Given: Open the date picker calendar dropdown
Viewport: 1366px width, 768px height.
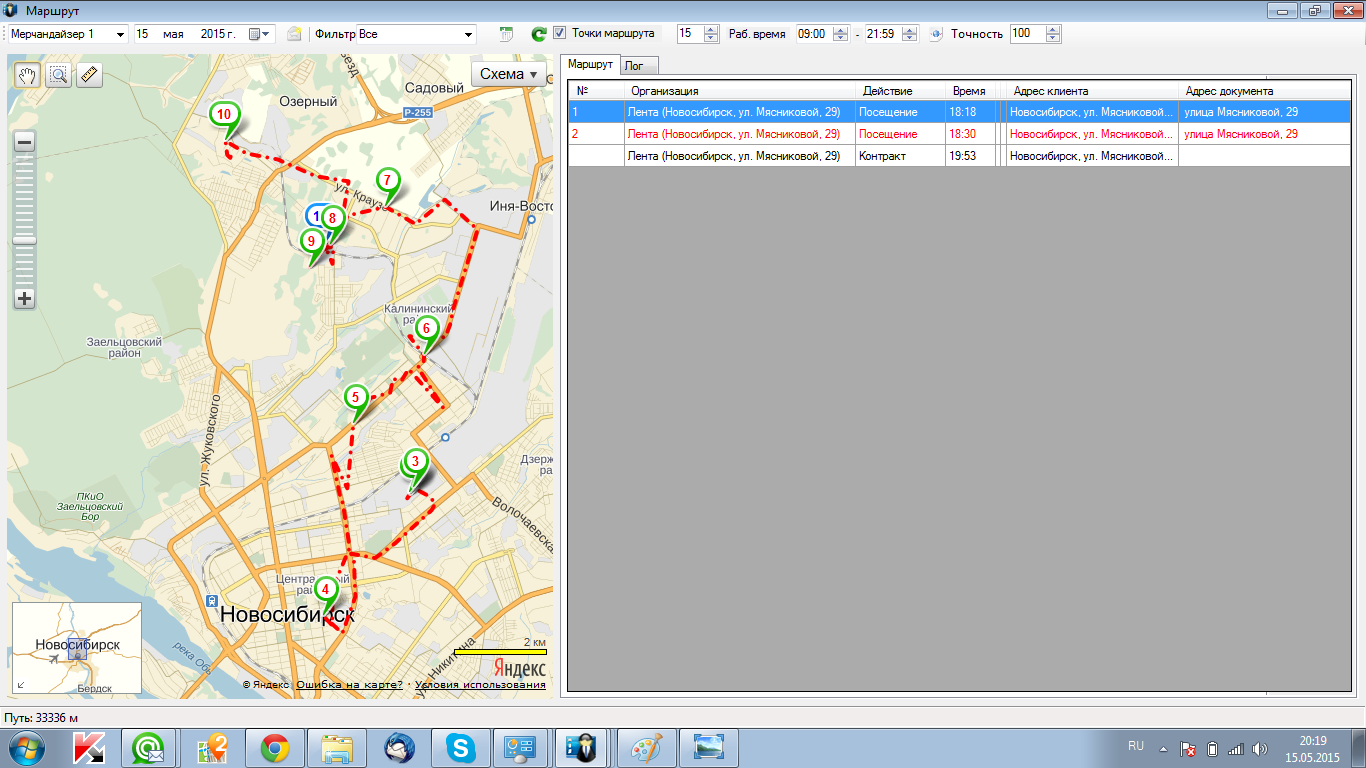Looking at the screenshot, I should click(260, 34).
